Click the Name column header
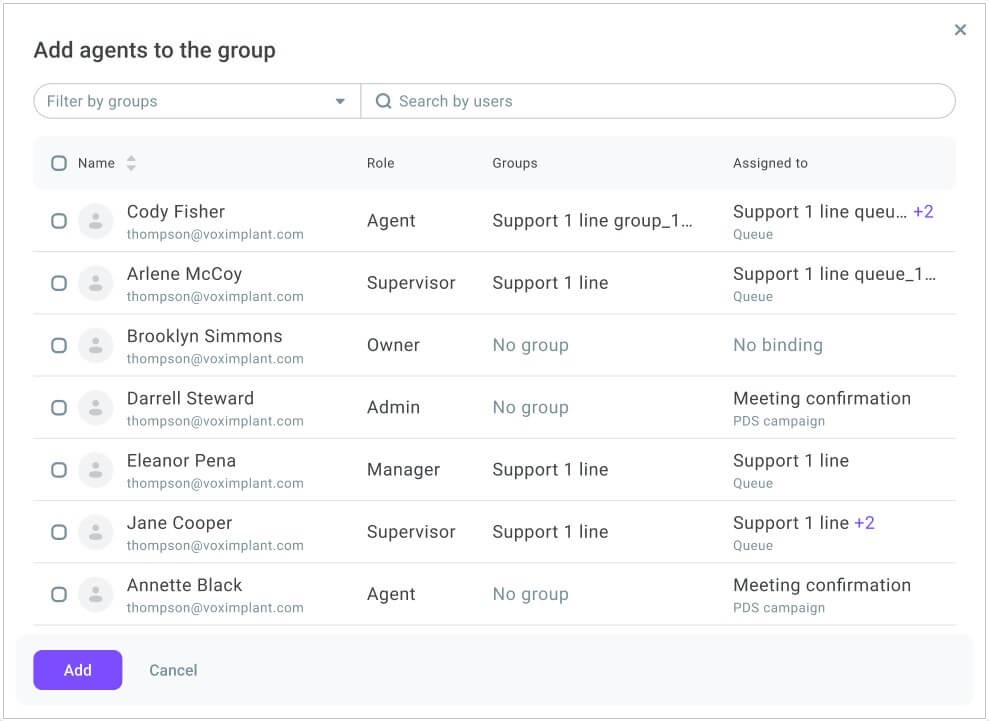Viewport: 989px width, 721px height. pyautogui.click(x=97, y=163)
